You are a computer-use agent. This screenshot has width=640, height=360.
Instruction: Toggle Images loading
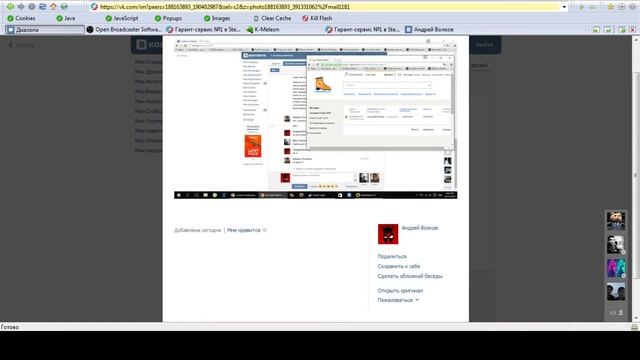(x=217, y=18)
